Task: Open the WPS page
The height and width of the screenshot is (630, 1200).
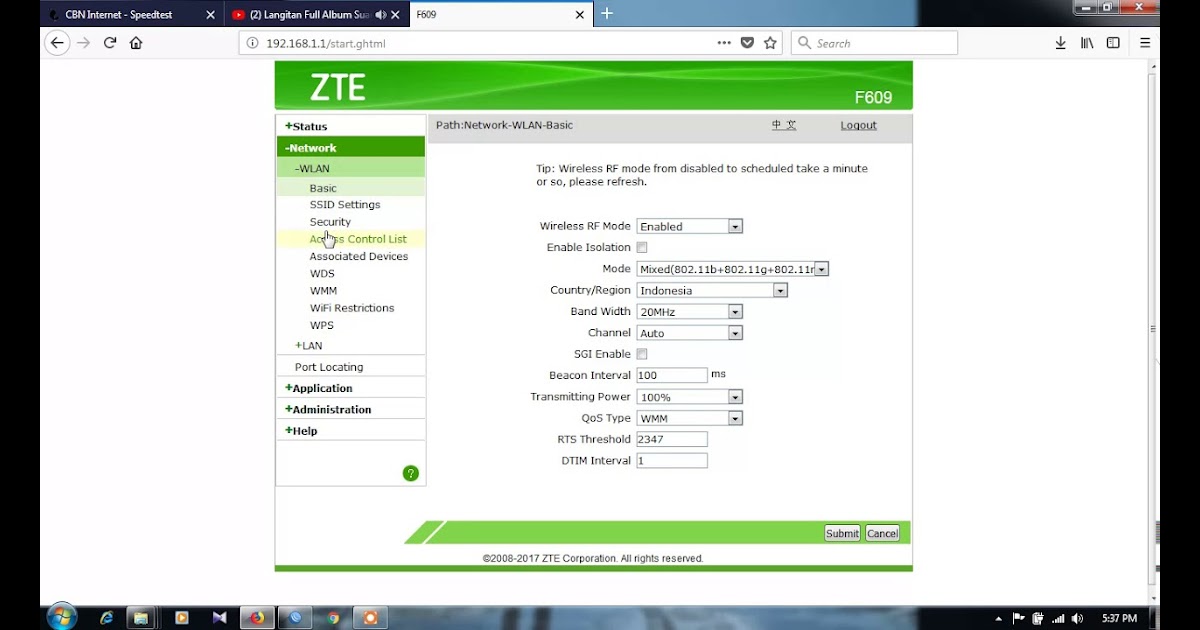Action: pyautogui.click(x=322, y=325)
